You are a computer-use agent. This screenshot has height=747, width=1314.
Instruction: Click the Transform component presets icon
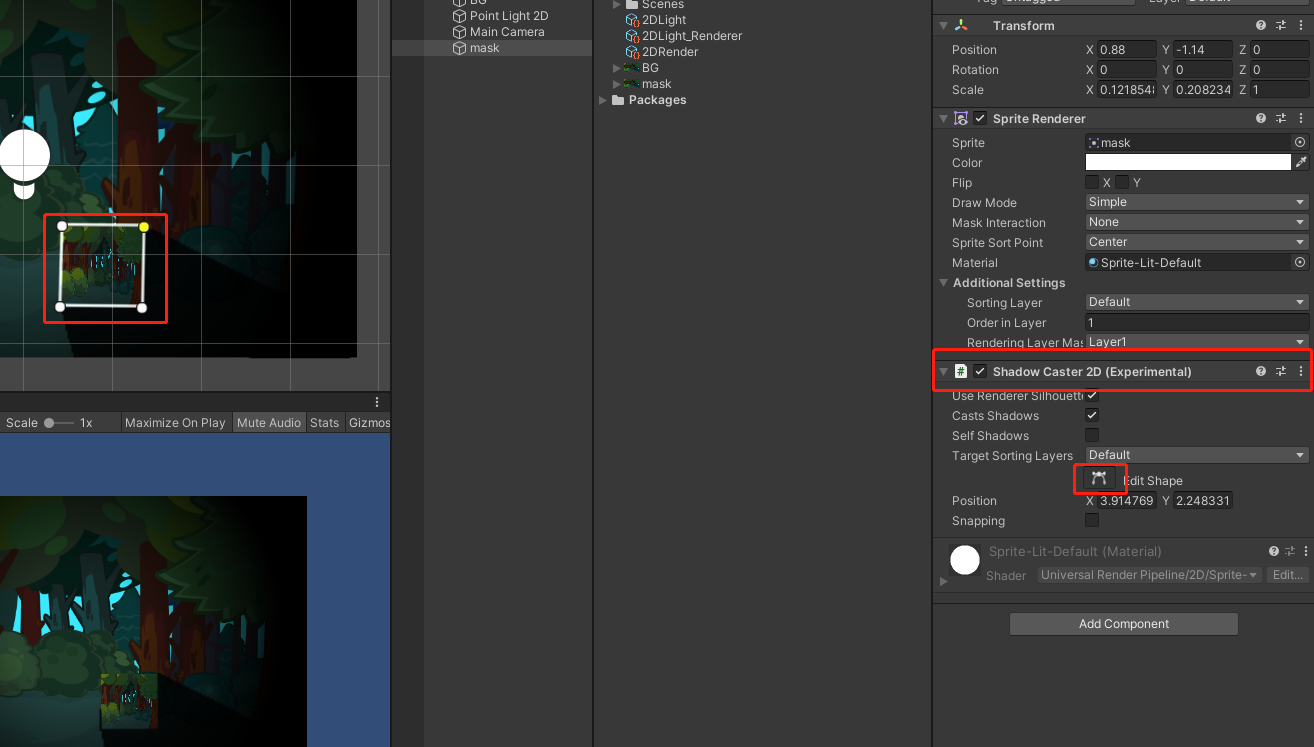(1281, 25)
